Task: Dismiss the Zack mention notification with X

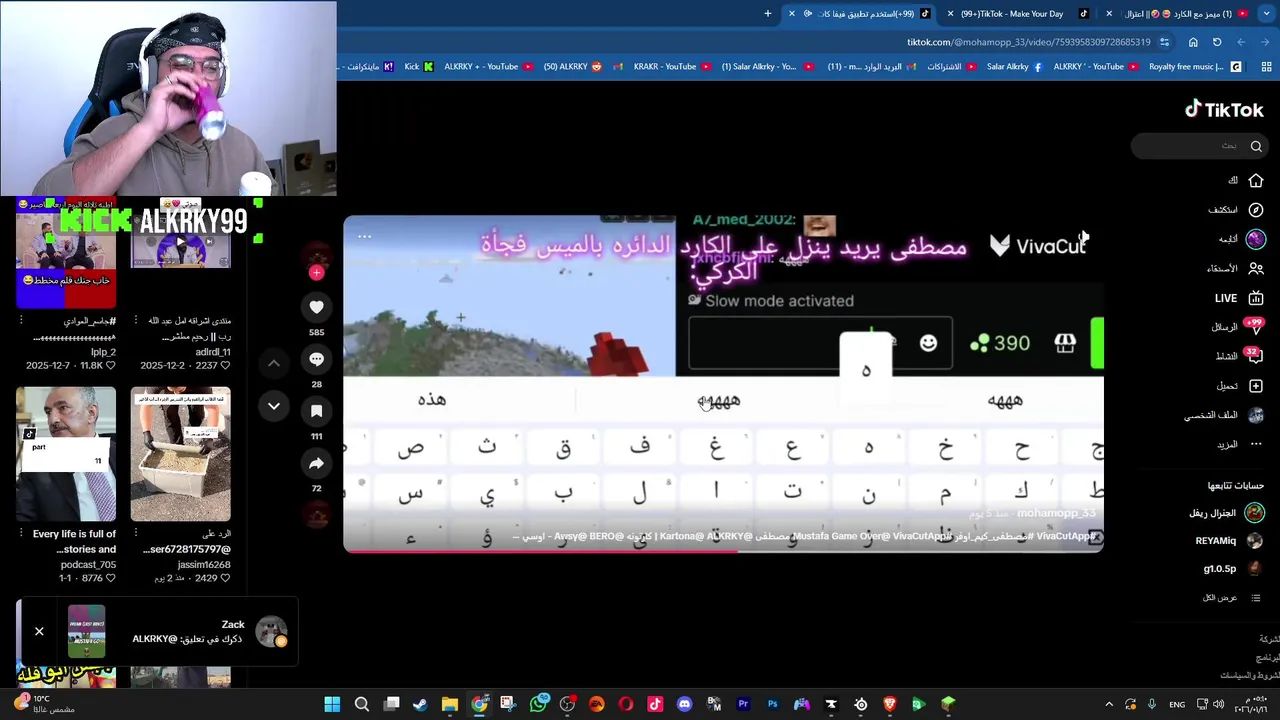Action: point(39,632)
